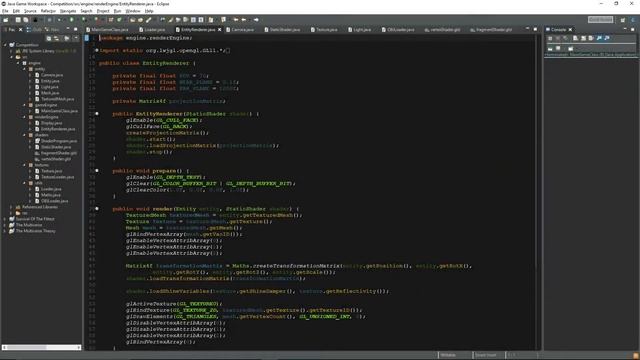Image resolution: width=640 pixels, height=360 pixels.
Task: Click the Open Perspective icon
Action: tap(623, 20)
